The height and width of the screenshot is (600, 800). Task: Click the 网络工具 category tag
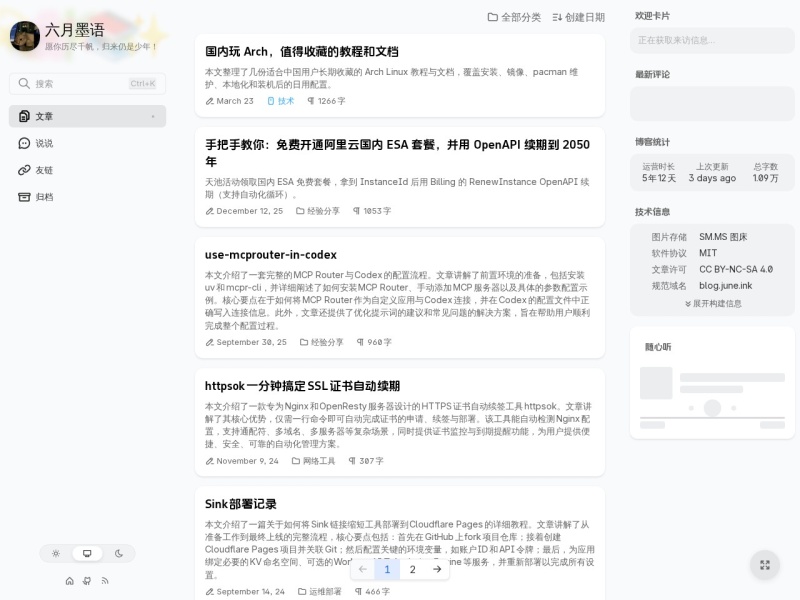click(x=314, y=461)
